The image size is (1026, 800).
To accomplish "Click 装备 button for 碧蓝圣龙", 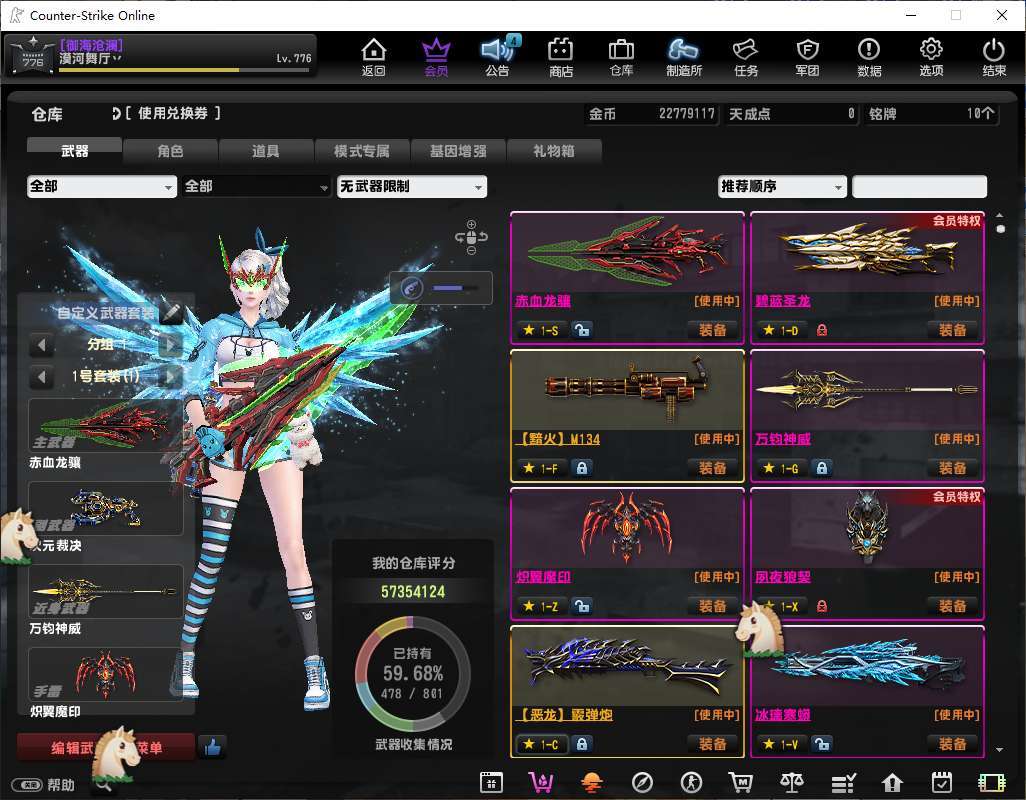I will 953,330.
